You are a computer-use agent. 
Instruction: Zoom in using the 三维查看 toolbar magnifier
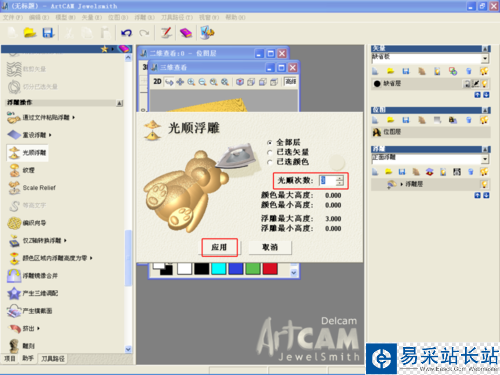click(191, 82)
